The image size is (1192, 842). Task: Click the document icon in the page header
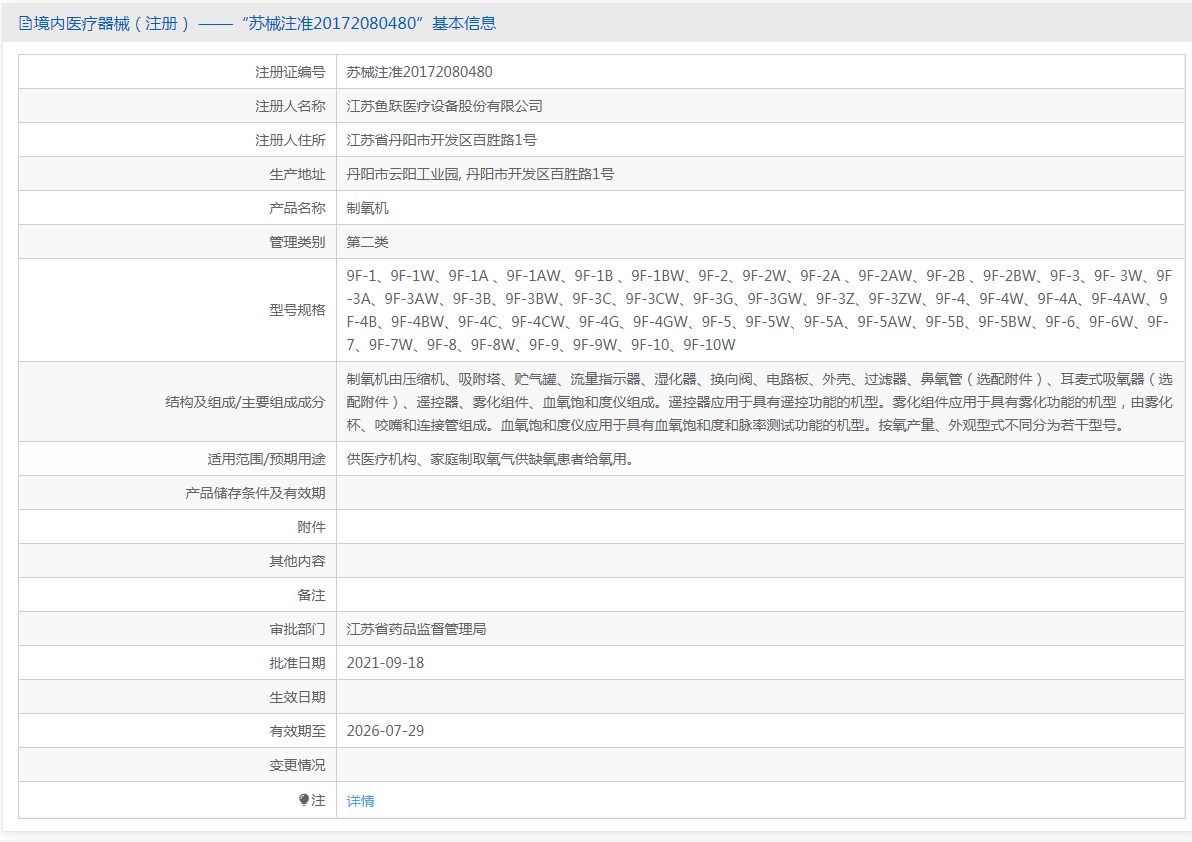point(25,23)
